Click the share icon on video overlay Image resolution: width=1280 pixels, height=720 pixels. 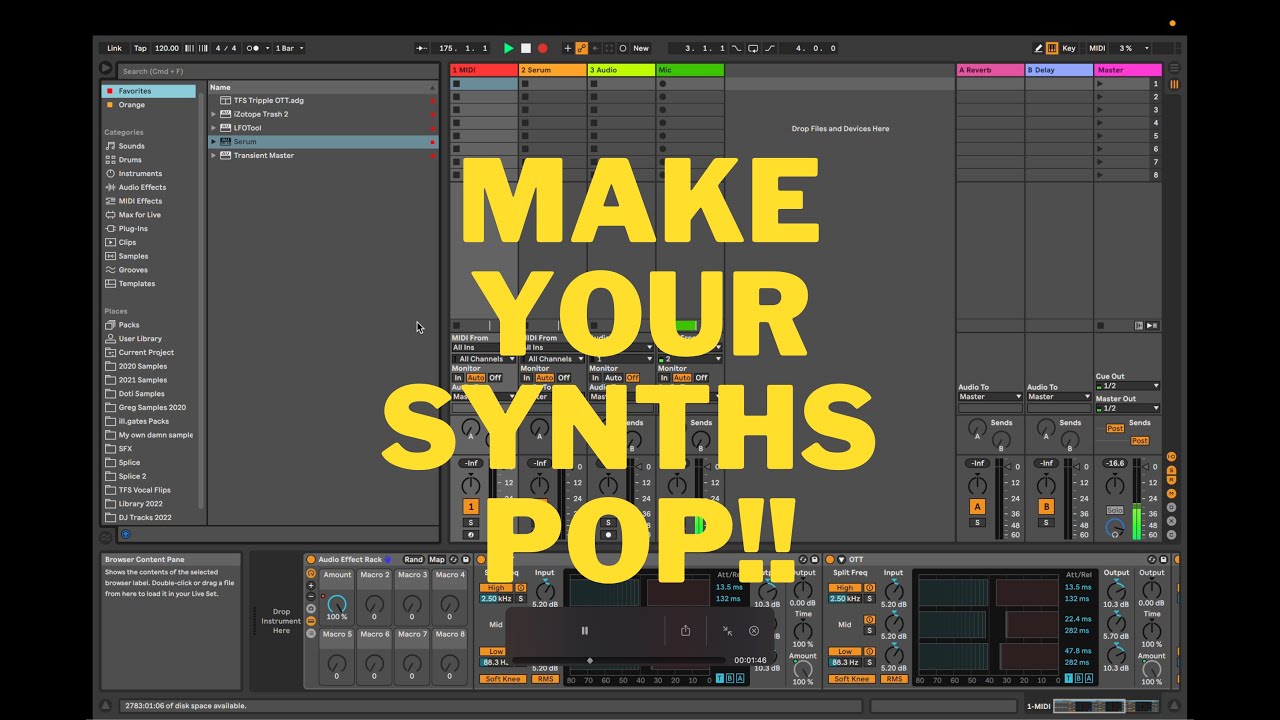685,631
